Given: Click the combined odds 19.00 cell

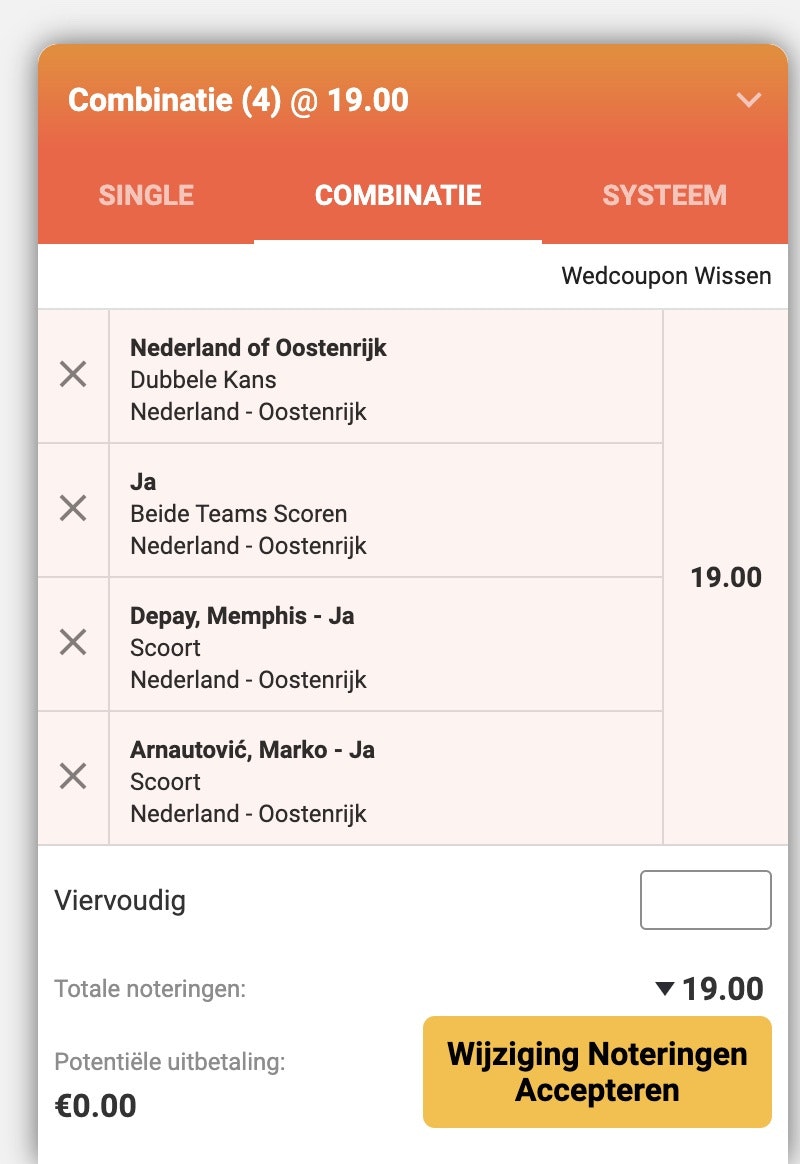Looking at the screenshot, I should point(726,577).
